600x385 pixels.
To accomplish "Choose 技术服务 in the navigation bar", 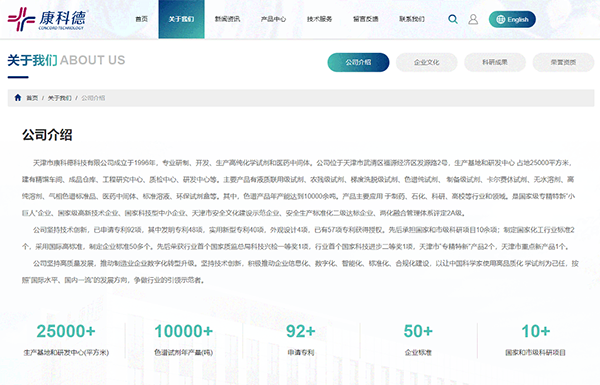I will click(320, 19).
